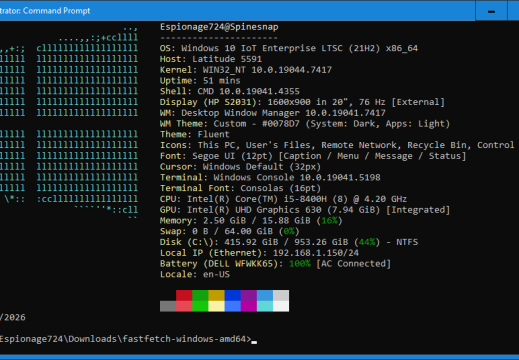Image resolution: width=519 pixels, height=360 pixels.
Task: Click the Host: Latitude 5591 line
Action: tap(211, 59)
